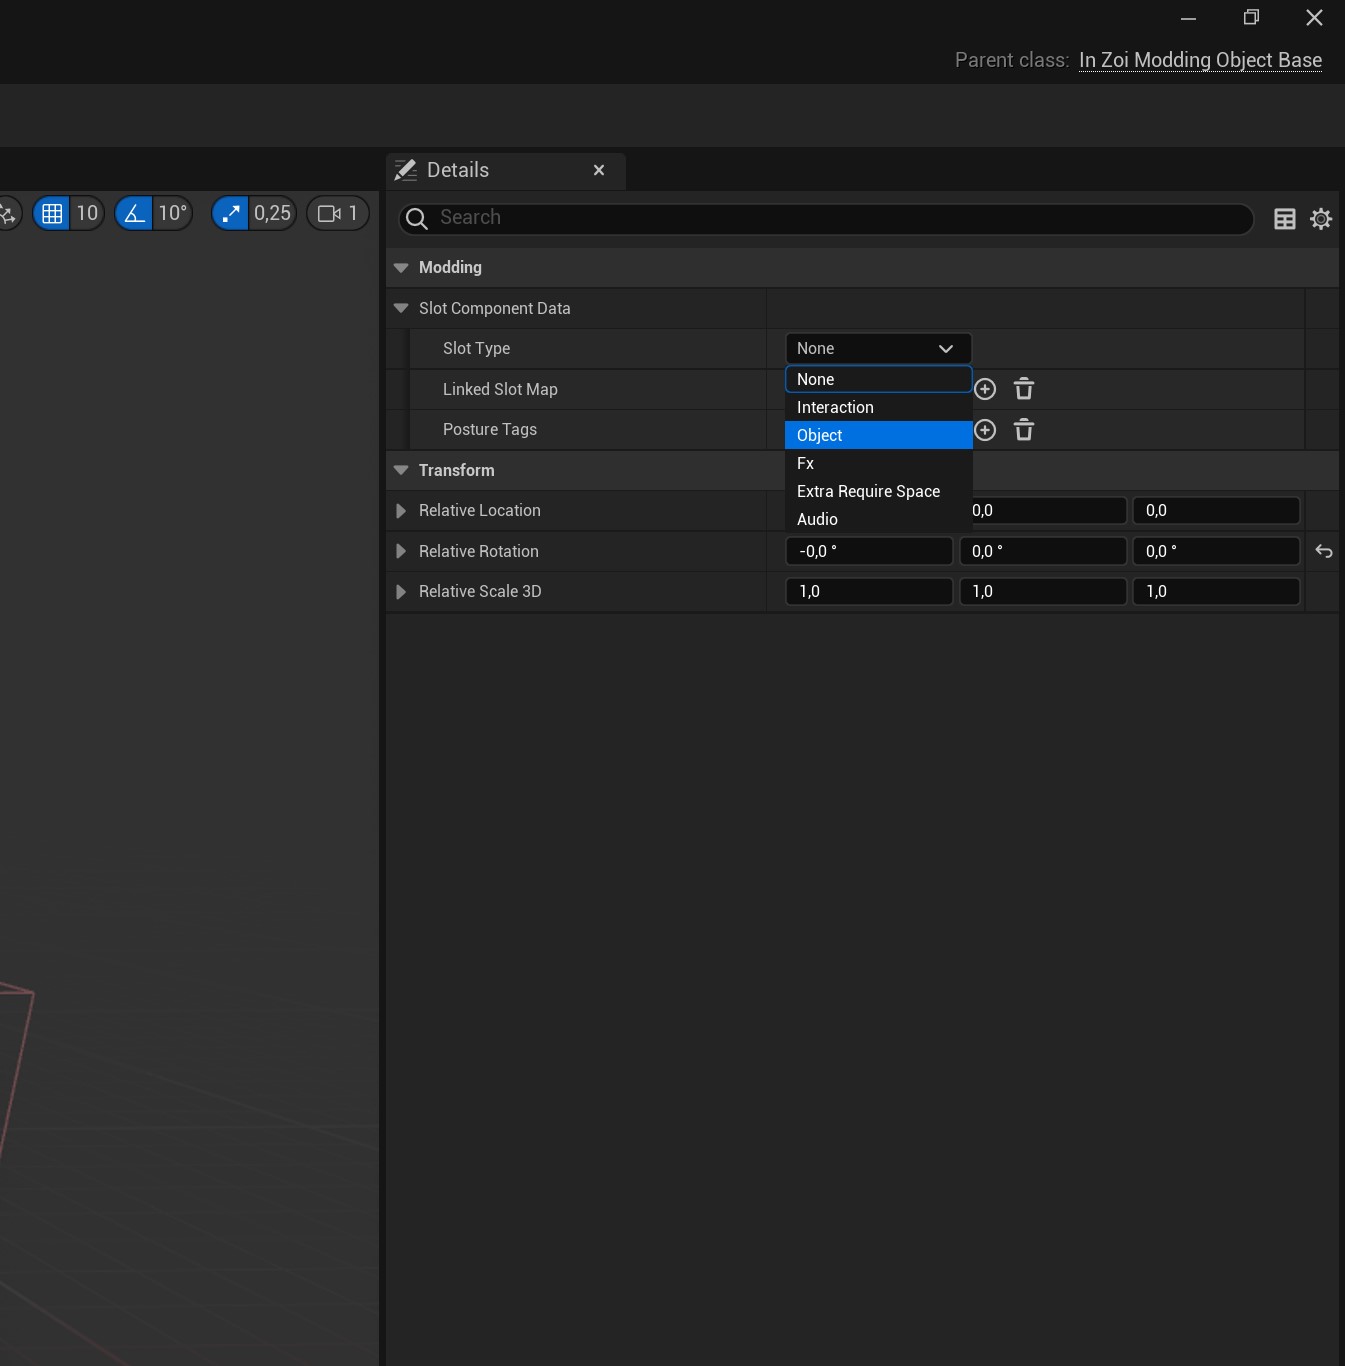This screenshot has width=1345, height=1366.
Task: Minimize the editor window
Action: tap(1188, 18)
